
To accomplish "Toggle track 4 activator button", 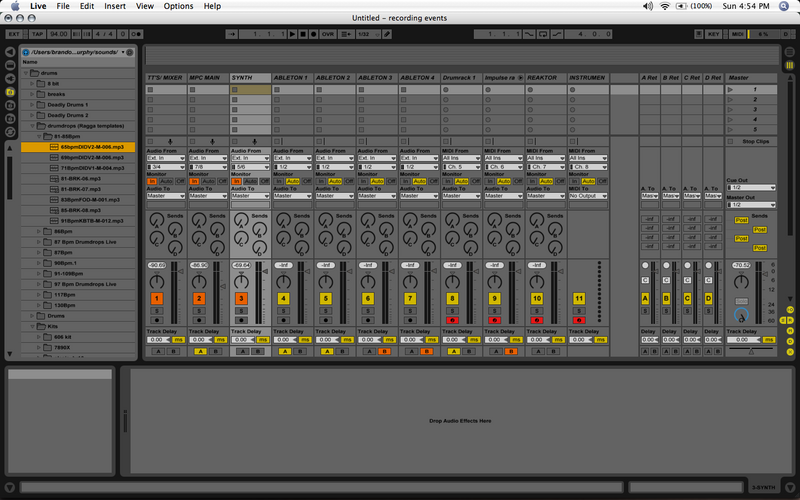I will click(283, 298).
